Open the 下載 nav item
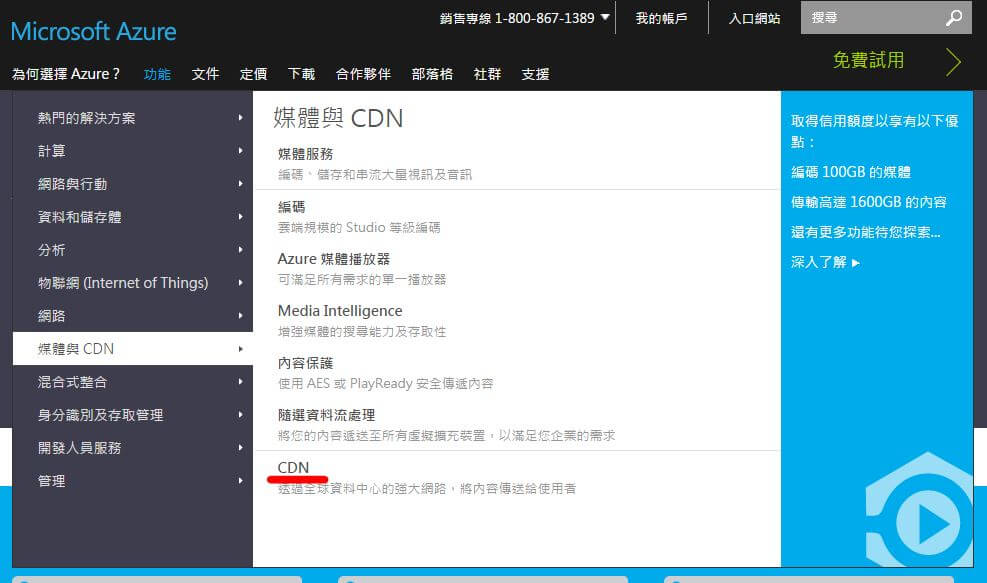The height and width of the screenshot is (583, 987). 301,74
